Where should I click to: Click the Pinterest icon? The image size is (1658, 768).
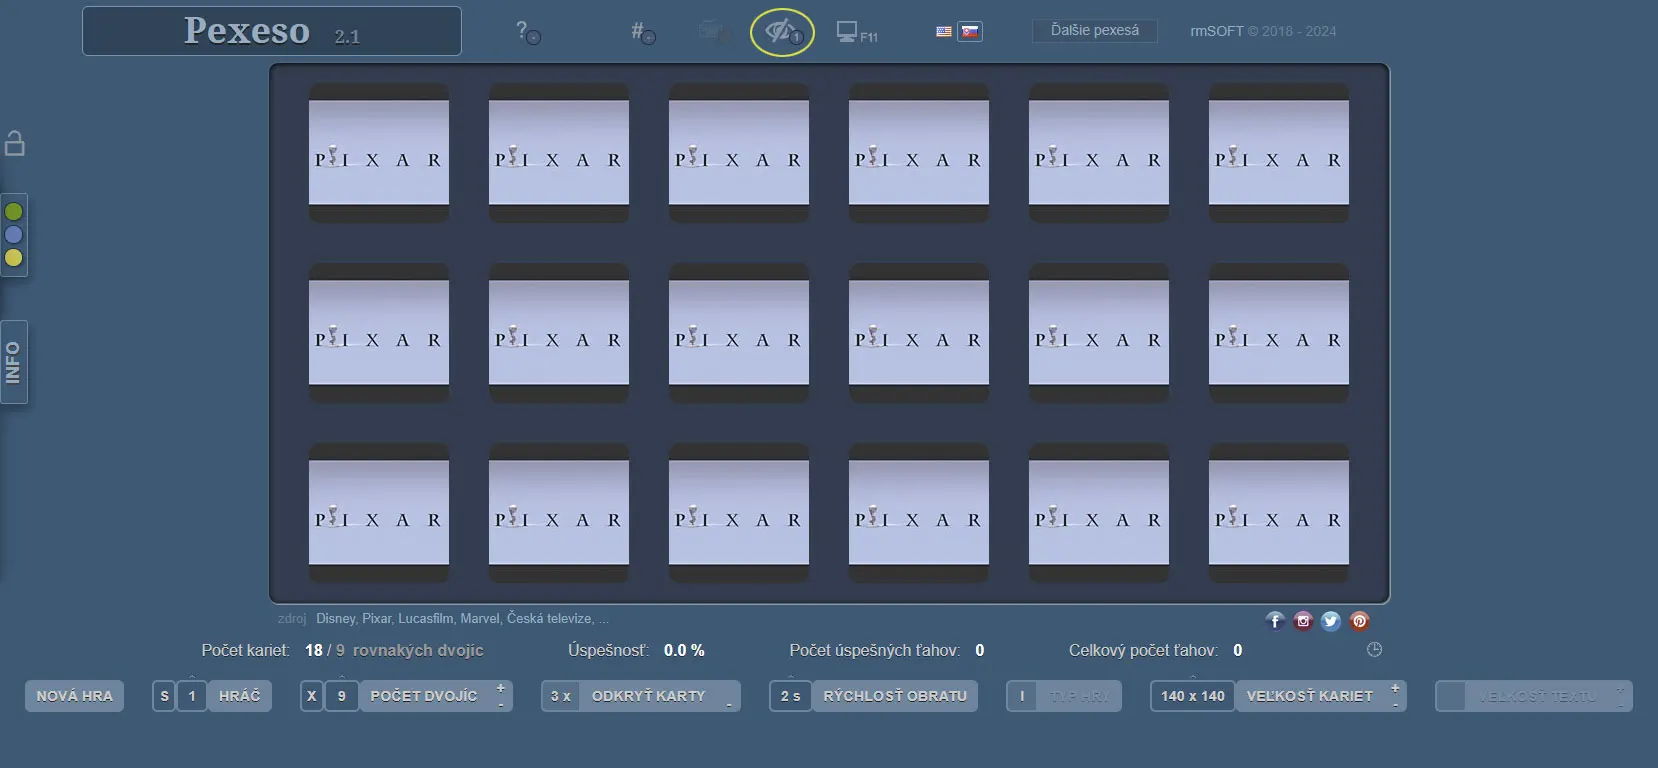click(x=1359, y=621)
